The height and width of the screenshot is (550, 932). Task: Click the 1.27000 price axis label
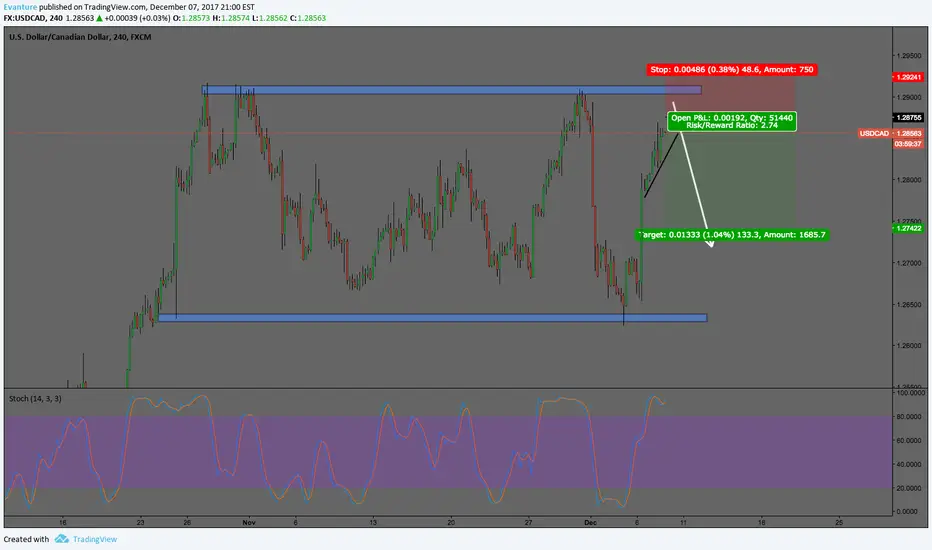tap(909, 263)
